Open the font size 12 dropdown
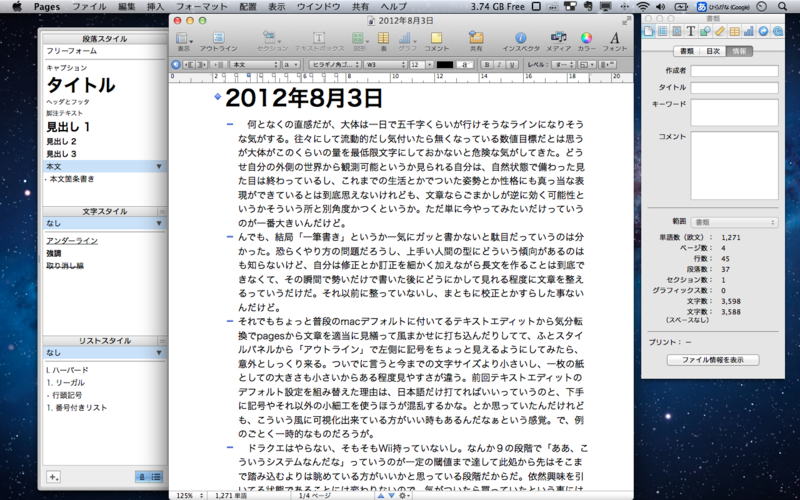The width and height of the screenshot is (800, 500). pyautogui.click(x=429, y=65)
